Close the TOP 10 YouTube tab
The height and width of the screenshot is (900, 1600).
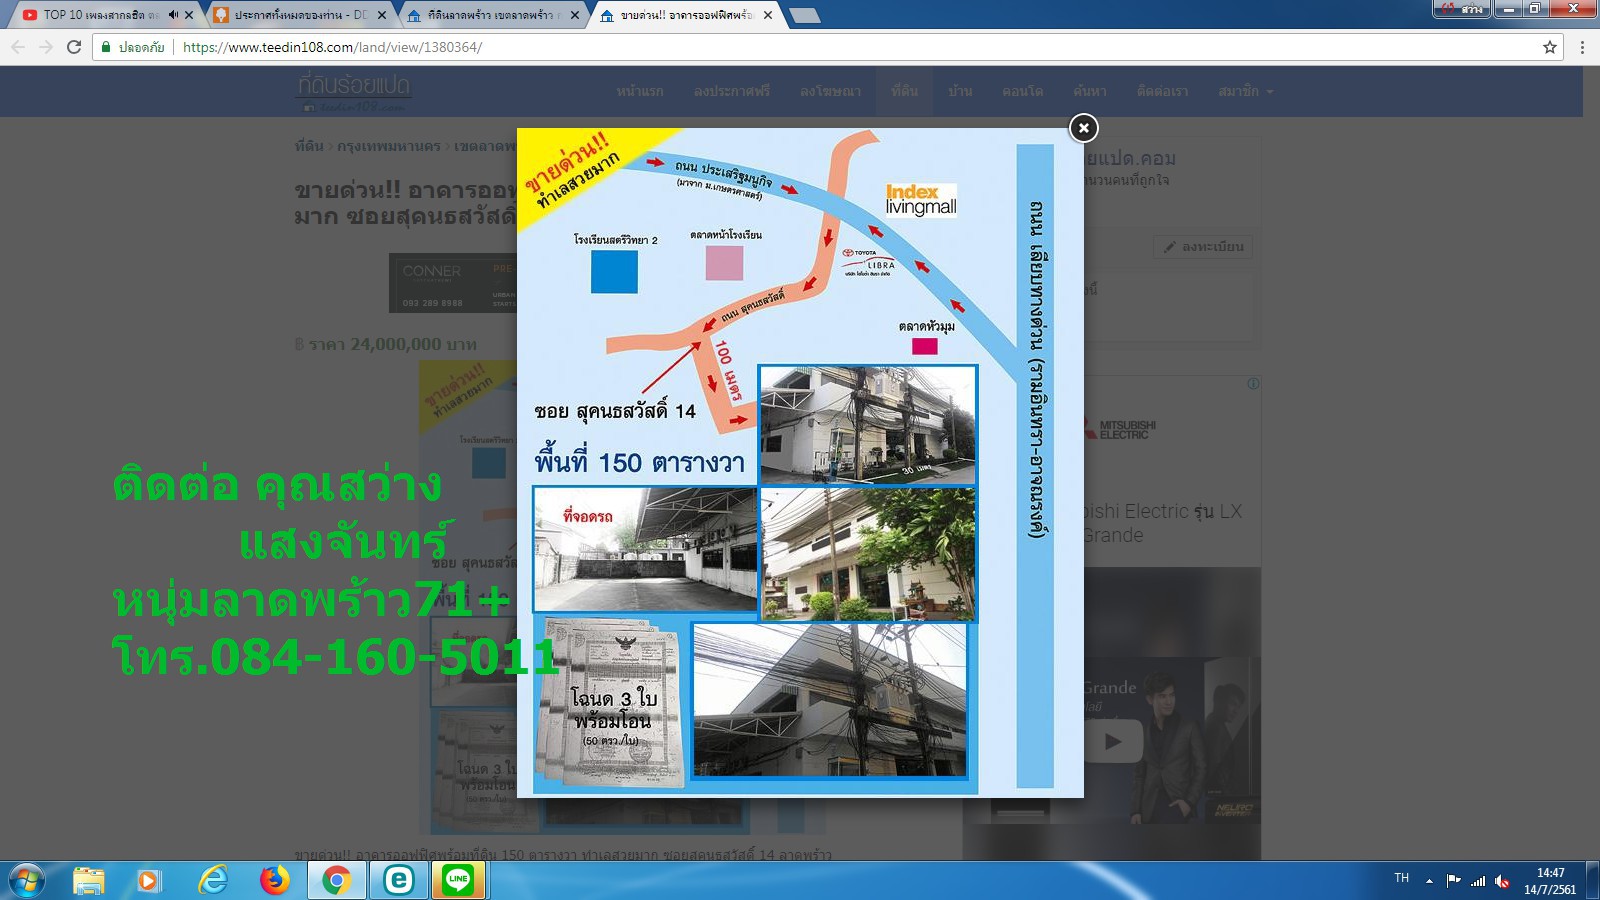click(x=189, y=15)
